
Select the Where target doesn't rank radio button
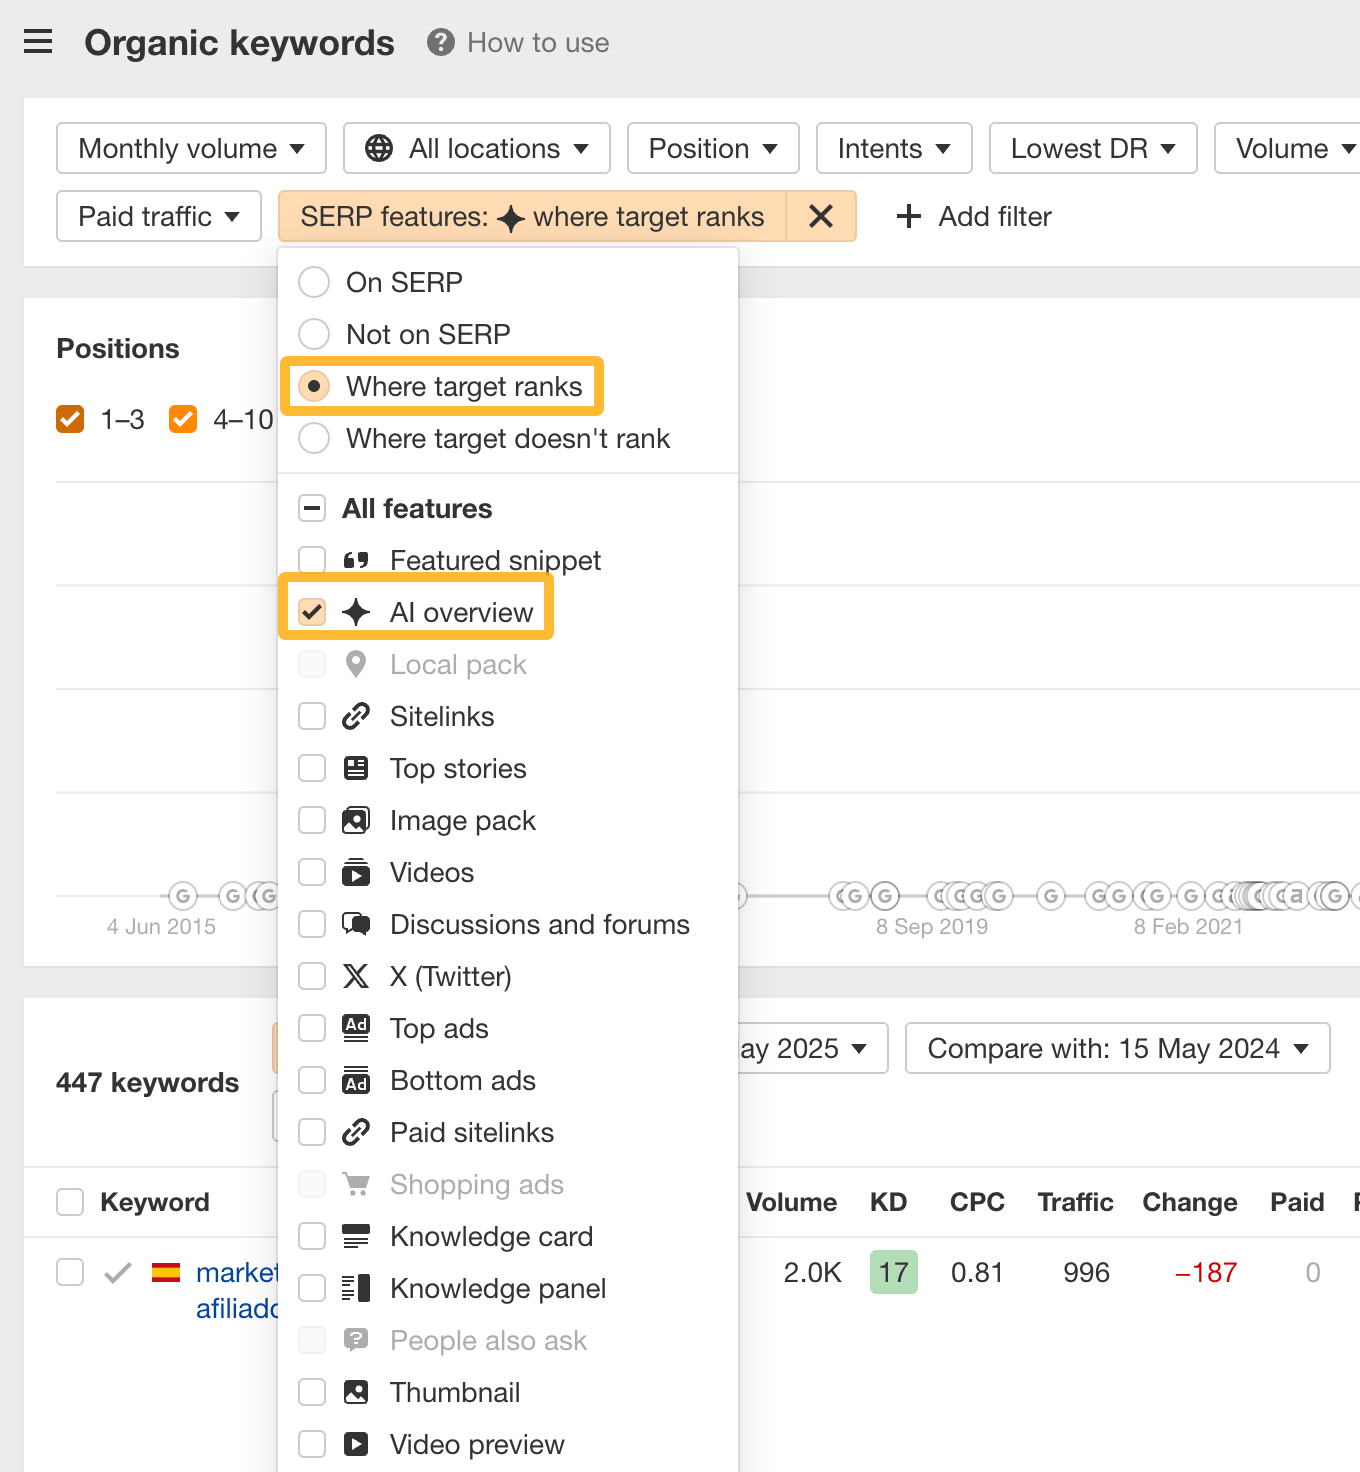click(313, 438)
